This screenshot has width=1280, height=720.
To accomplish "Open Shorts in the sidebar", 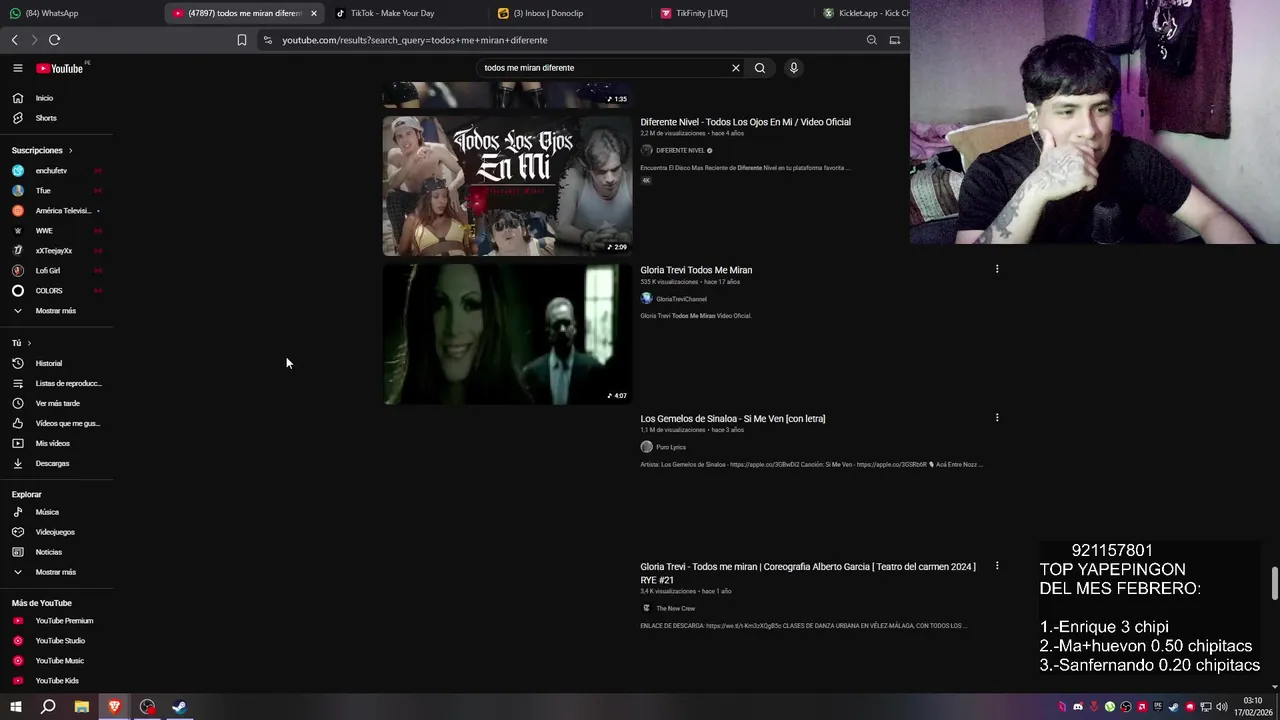I will point(56,118).
